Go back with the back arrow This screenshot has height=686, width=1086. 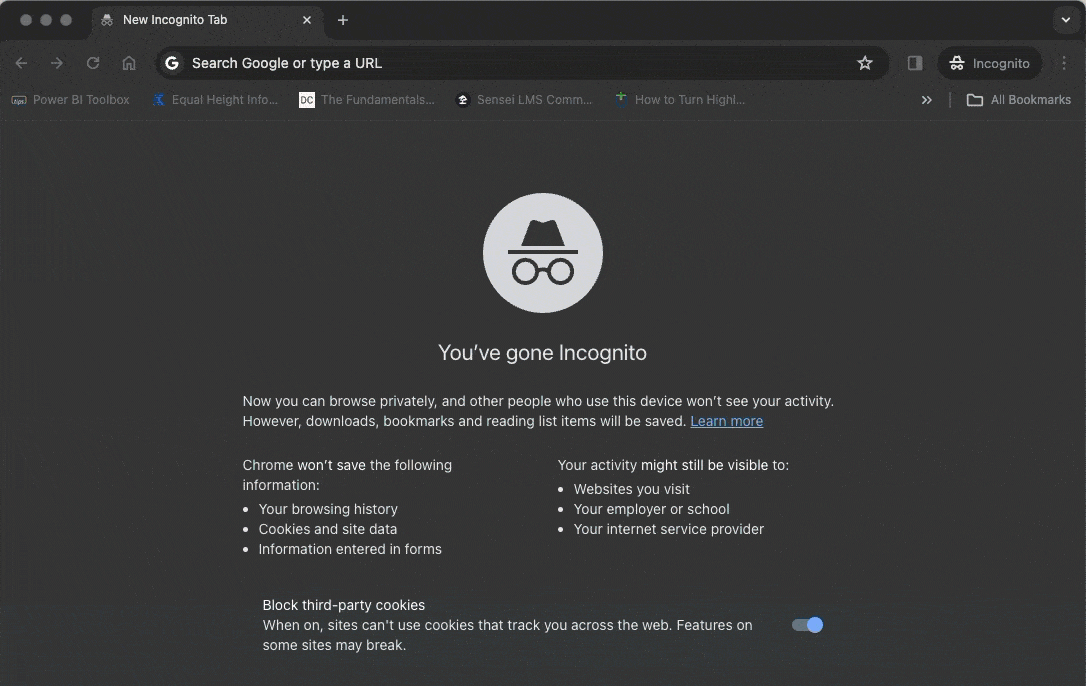click(x=21, y=63)
